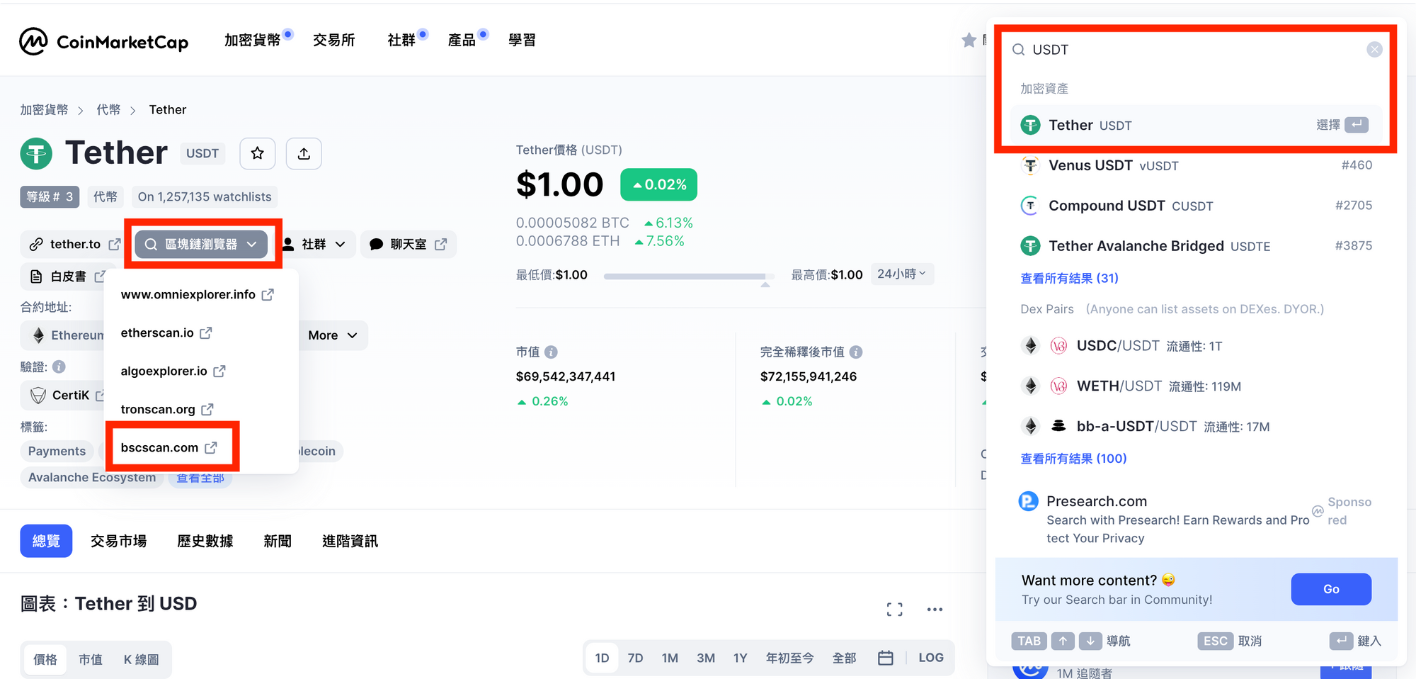View all 100 Dex pair results
This screenshot has height=692, width=1416.
pyautogui.click(x=1073, y=459)
